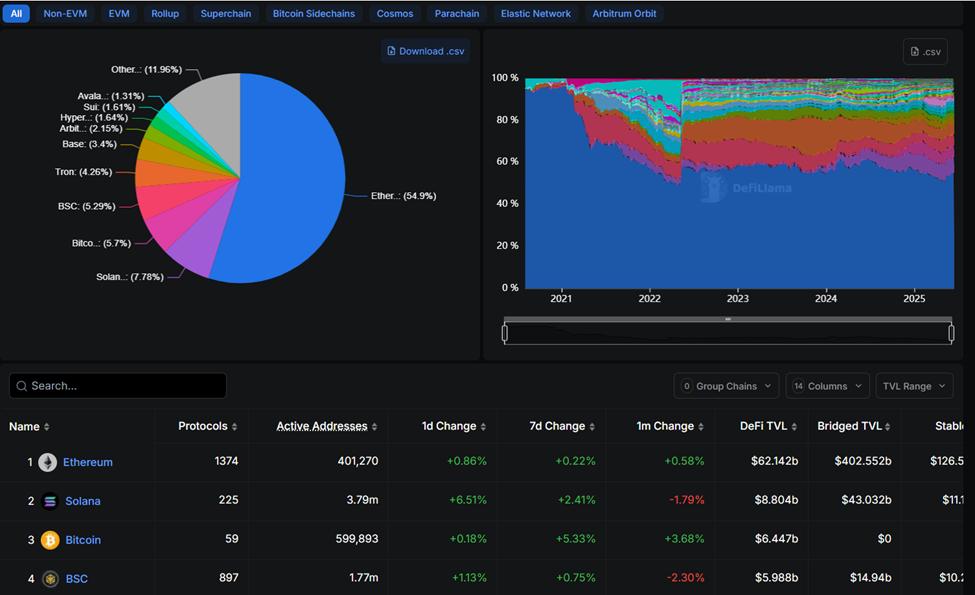The image size is (975, 595).
Task: Select the Cosmos filter tab
Action: point(394,13)
